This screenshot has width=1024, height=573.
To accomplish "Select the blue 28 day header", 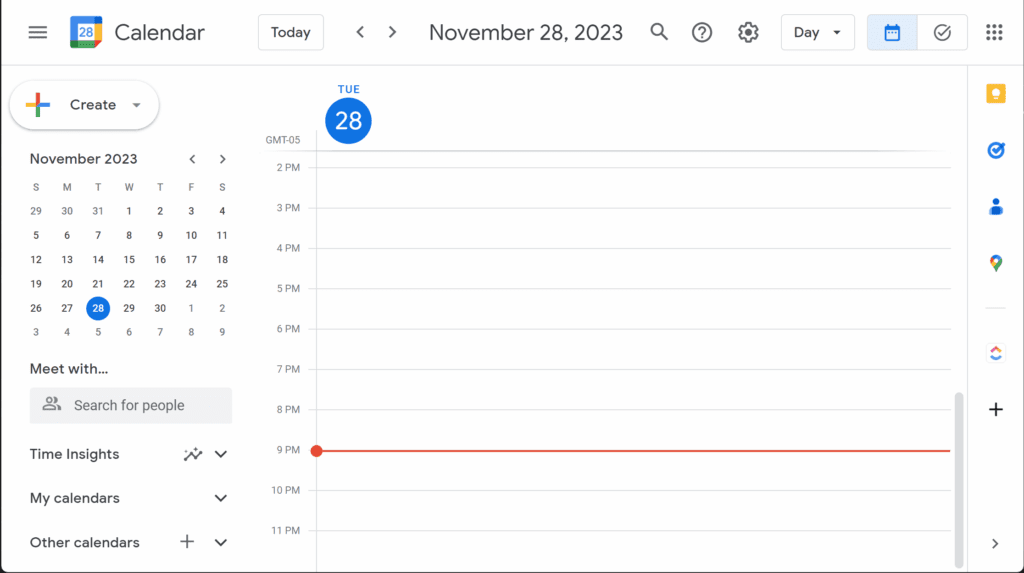I will pyautogui.click(x=348, y=121).
